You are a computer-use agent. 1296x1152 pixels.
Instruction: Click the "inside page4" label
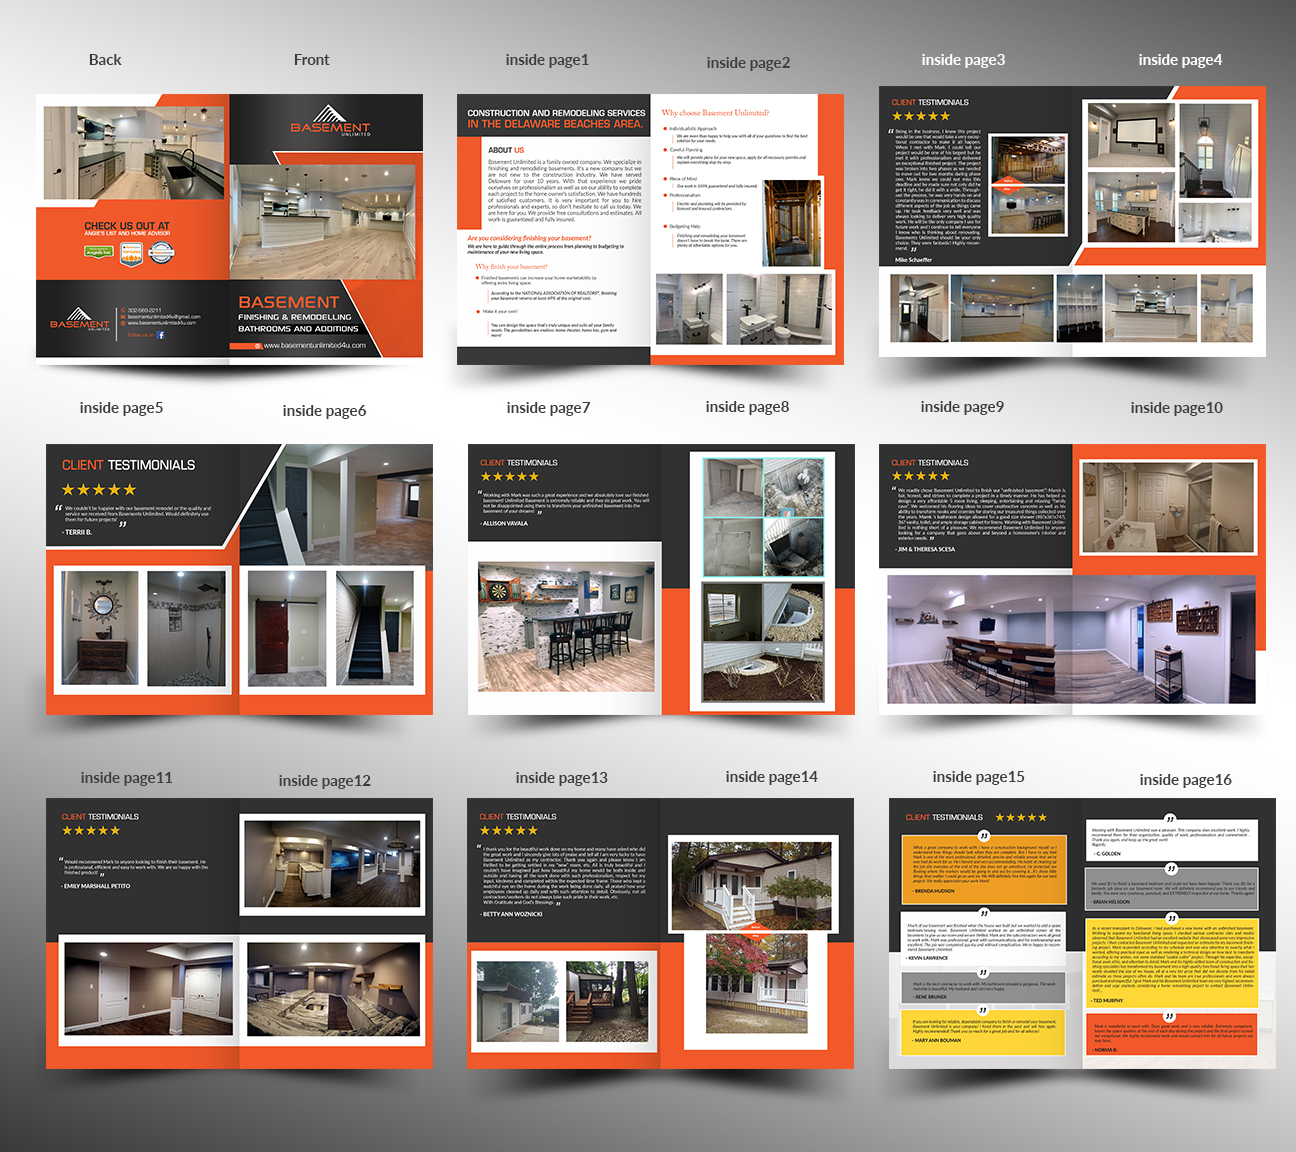(x=1180, y=60)
